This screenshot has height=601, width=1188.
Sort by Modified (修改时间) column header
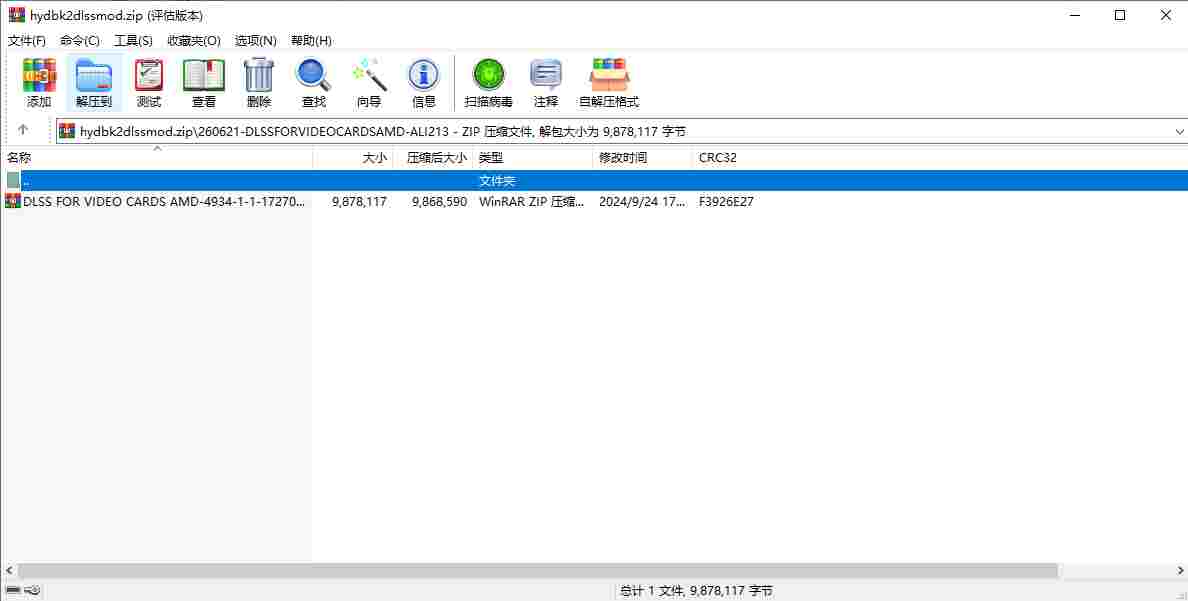642,158
